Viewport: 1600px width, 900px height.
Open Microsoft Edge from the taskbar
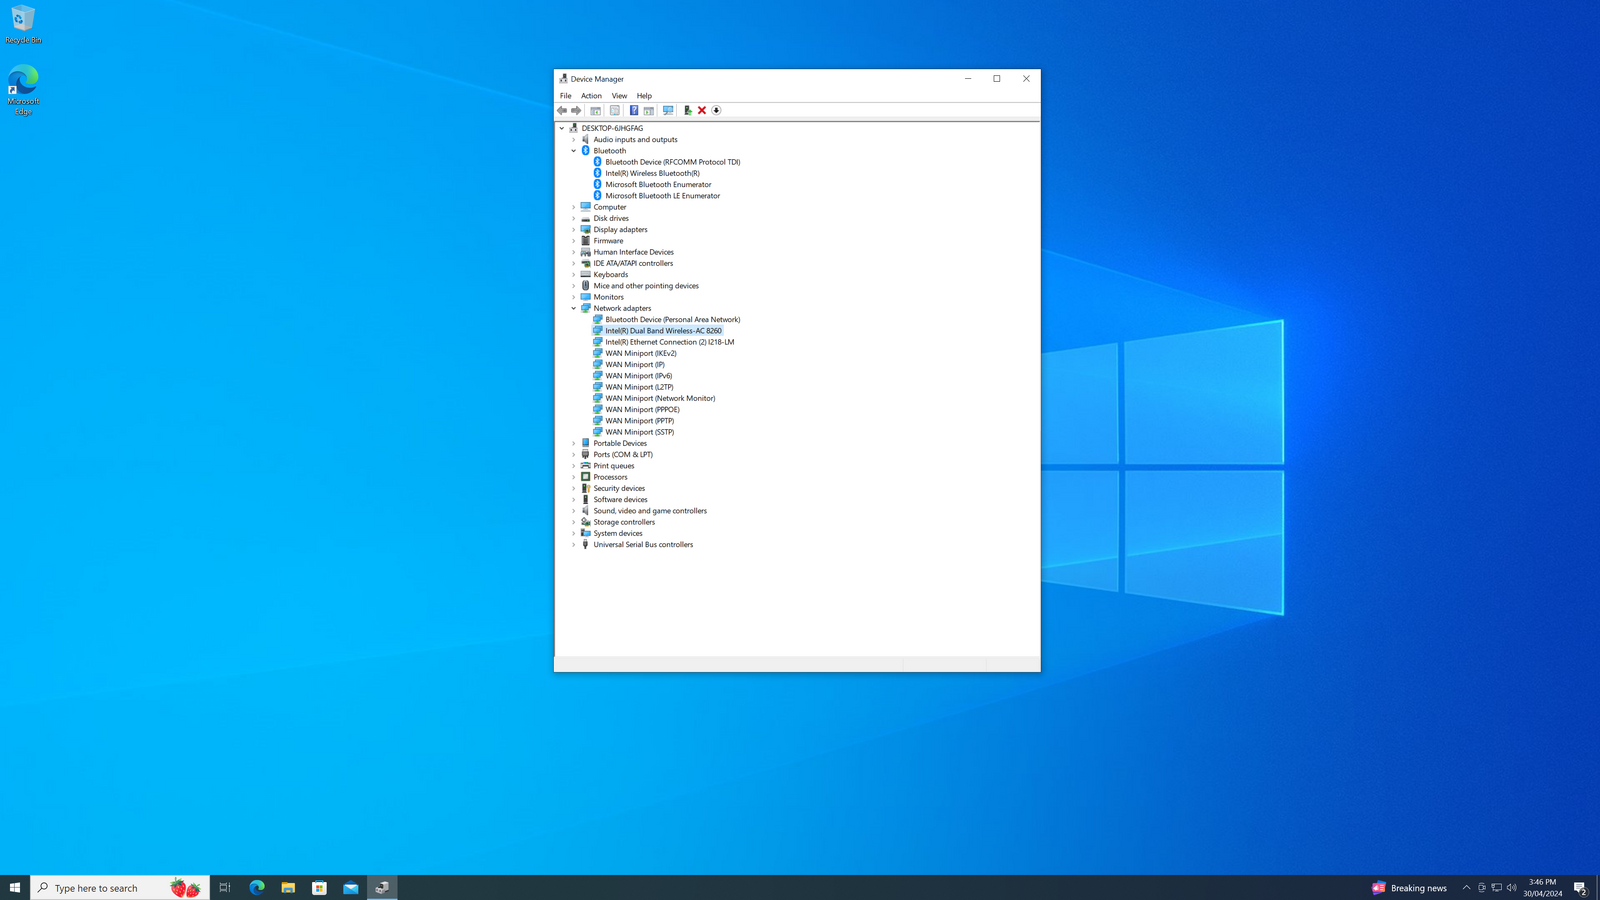tap(256, 887)
